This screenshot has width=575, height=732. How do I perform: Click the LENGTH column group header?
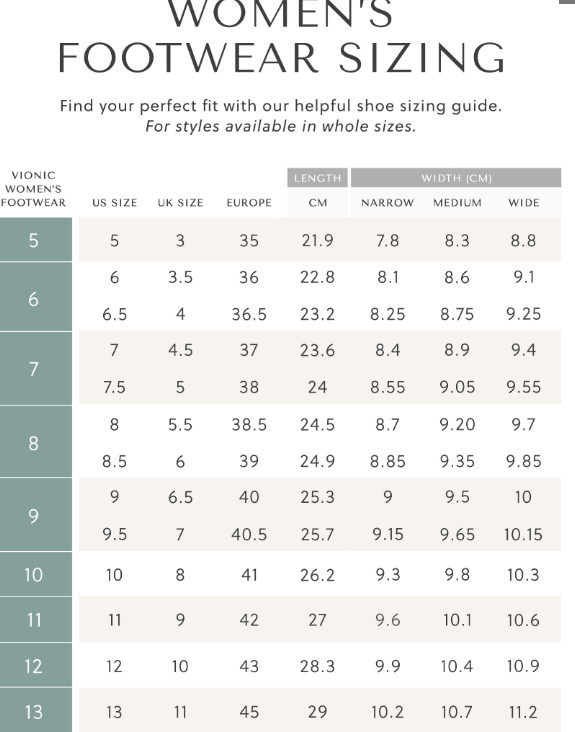[x=317, y=178]
